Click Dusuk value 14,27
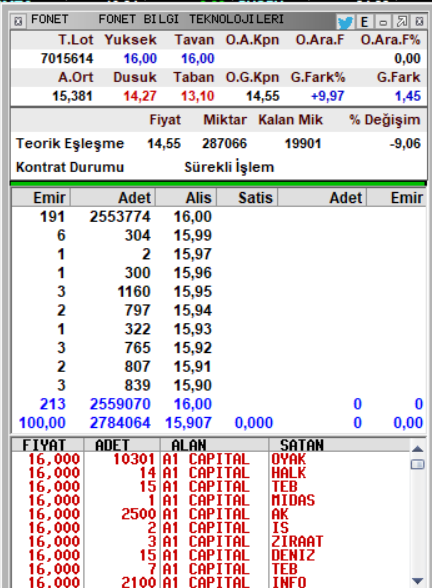The height and width of the screenshot is (588, 432). [140, 96]
